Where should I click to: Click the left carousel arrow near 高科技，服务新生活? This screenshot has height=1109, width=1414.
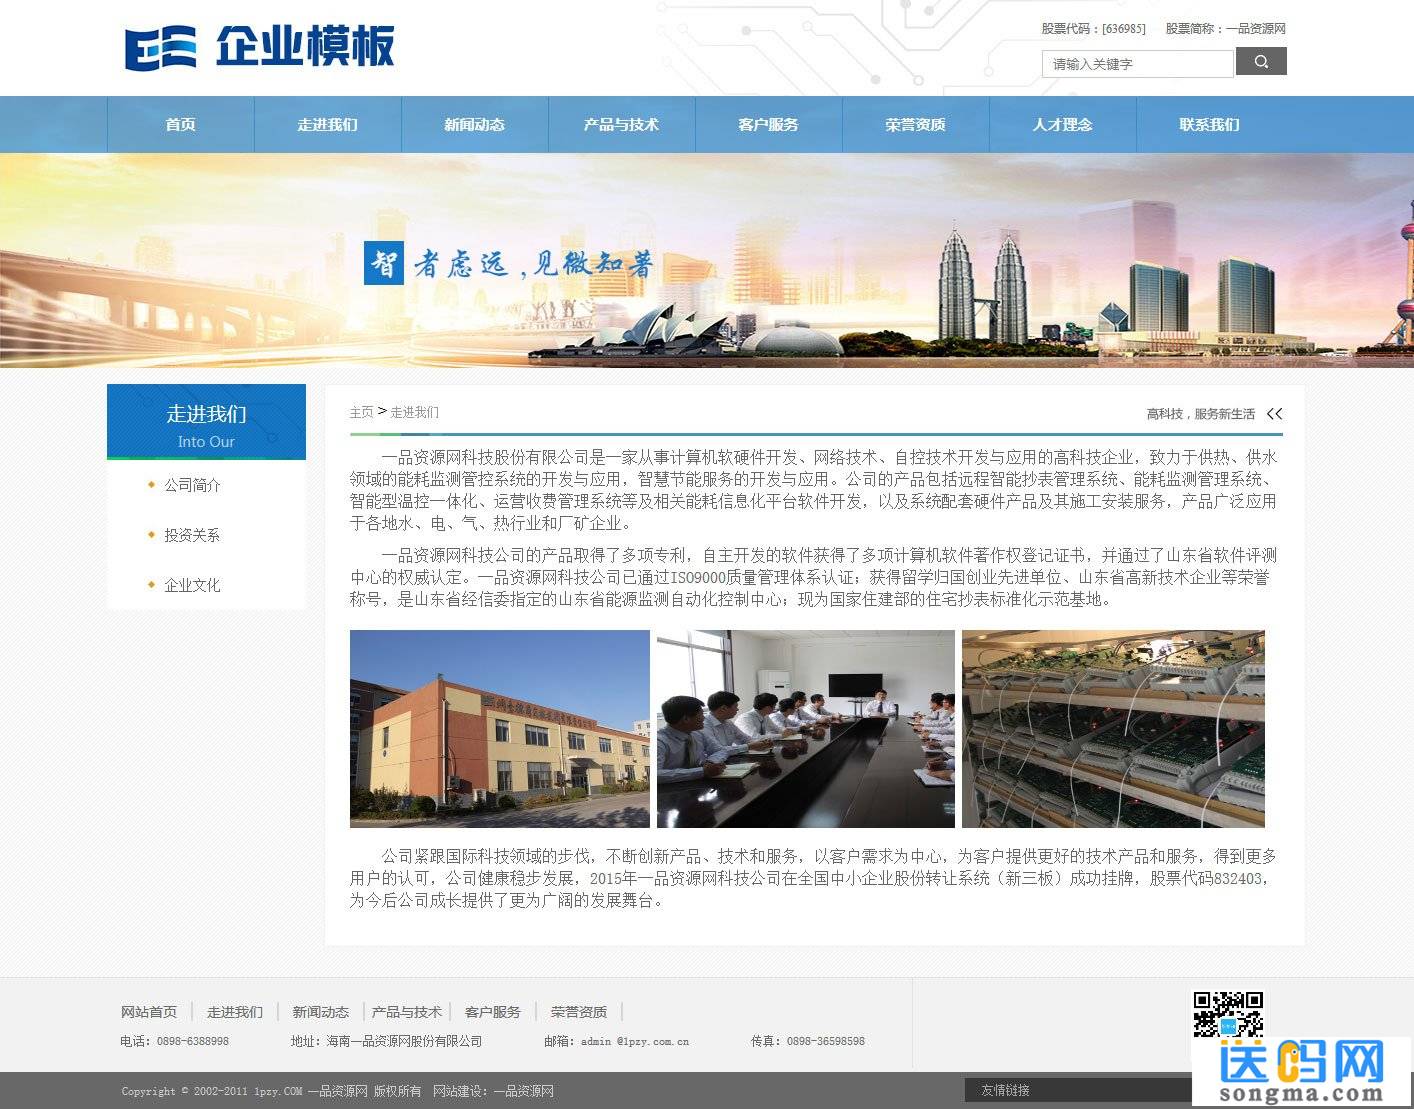1269,413
